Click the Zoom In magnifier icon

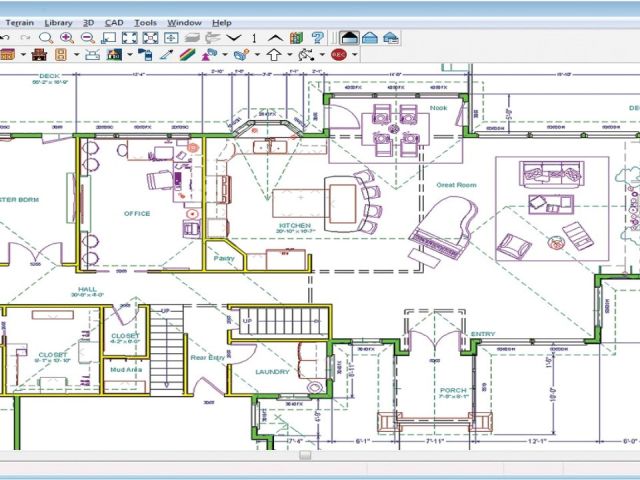click(66, 38)
